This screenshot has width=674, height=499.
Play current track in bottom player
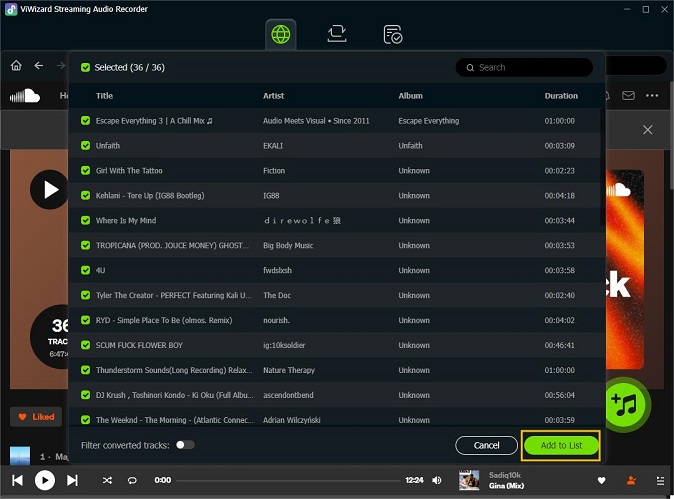(x=45, y=480)
